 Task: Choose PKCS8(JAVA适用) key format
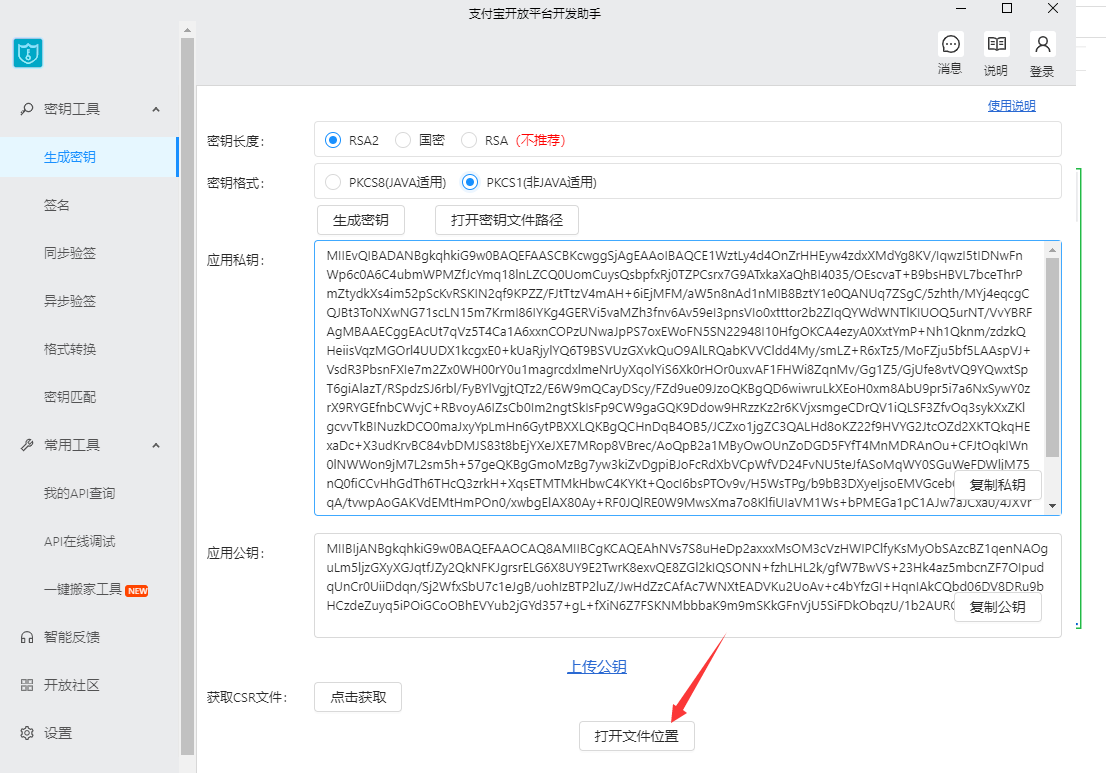[x=333, y=182]
